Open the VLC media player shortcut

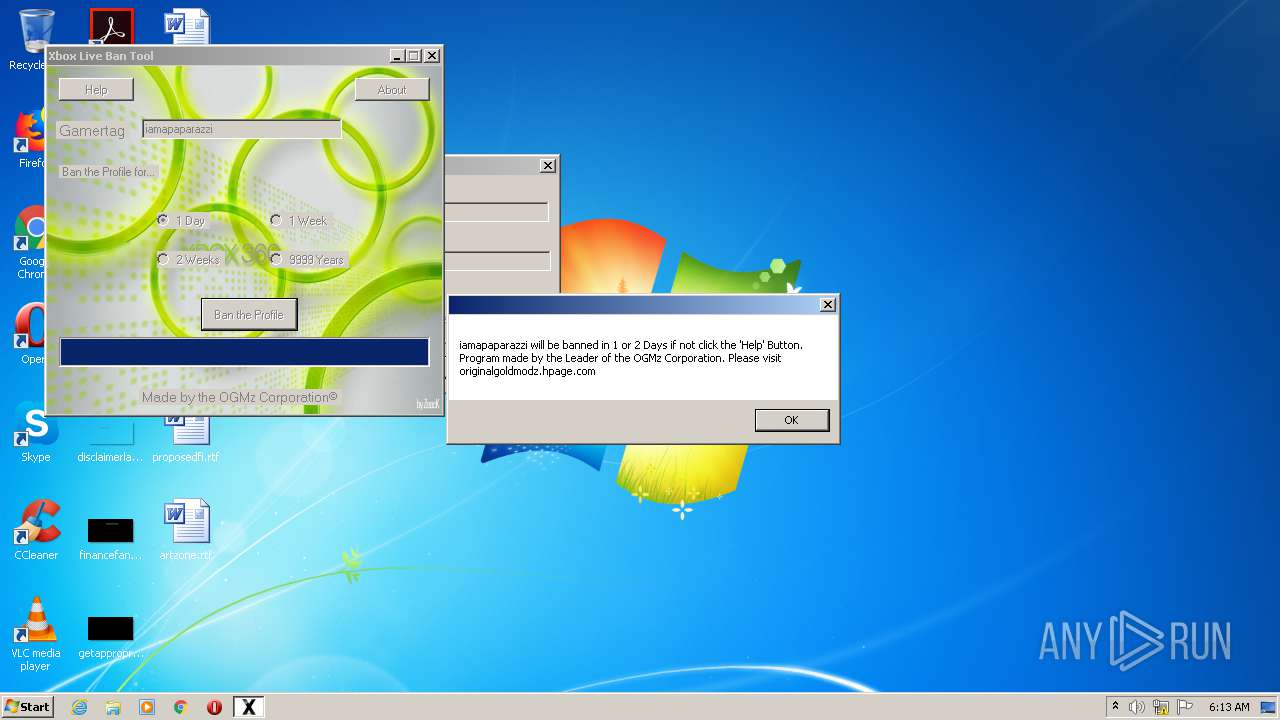[36, 634]
